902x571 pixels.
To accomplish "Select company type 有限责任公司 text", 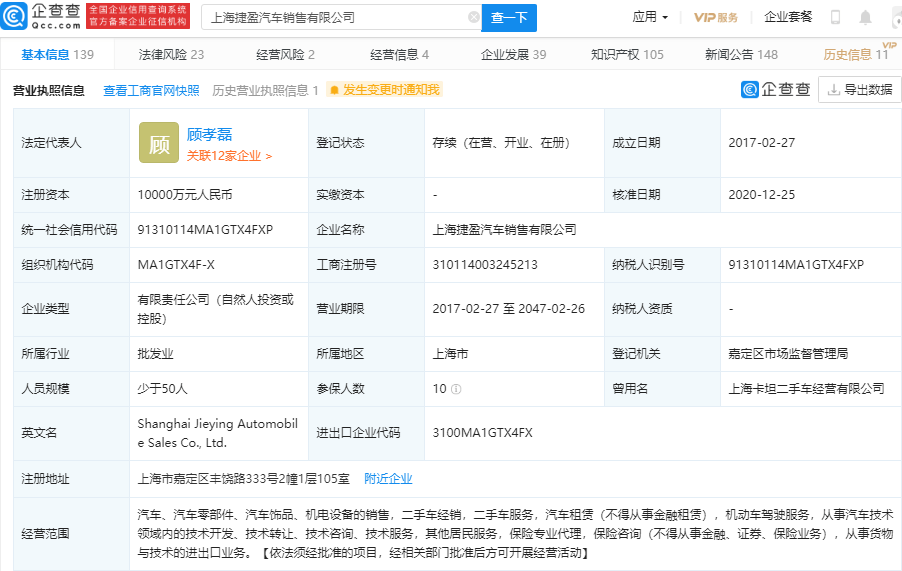I will pos(216,309).
